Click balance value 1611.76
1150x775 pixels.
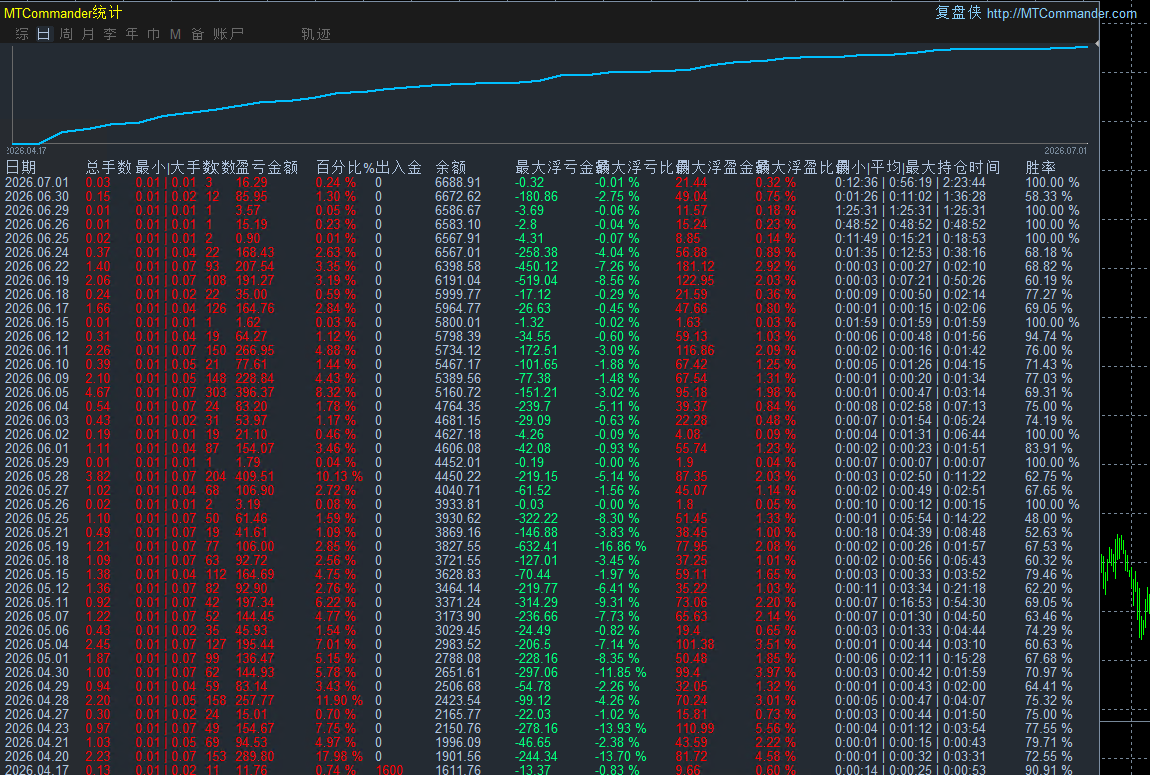coord(458,770)
